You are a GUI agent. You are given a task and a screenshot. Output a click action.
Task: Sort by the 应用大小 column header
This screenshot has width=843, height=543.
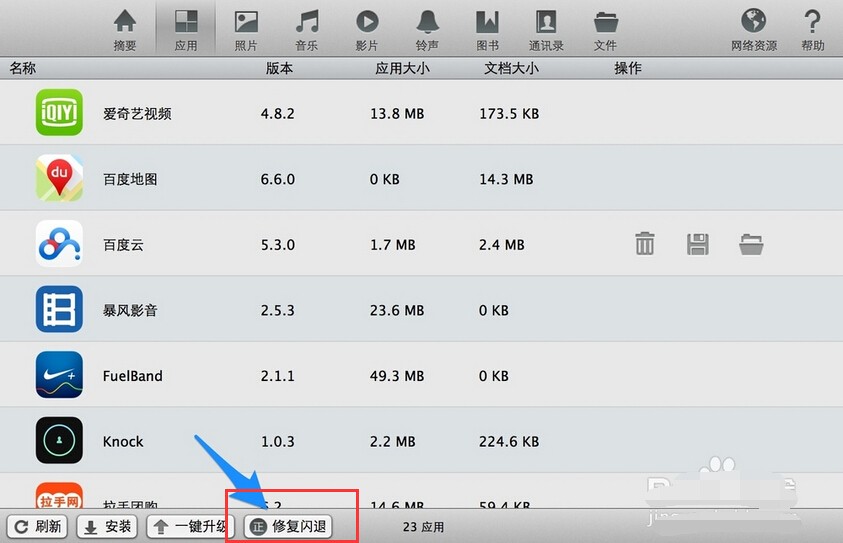tap(402, 68)
